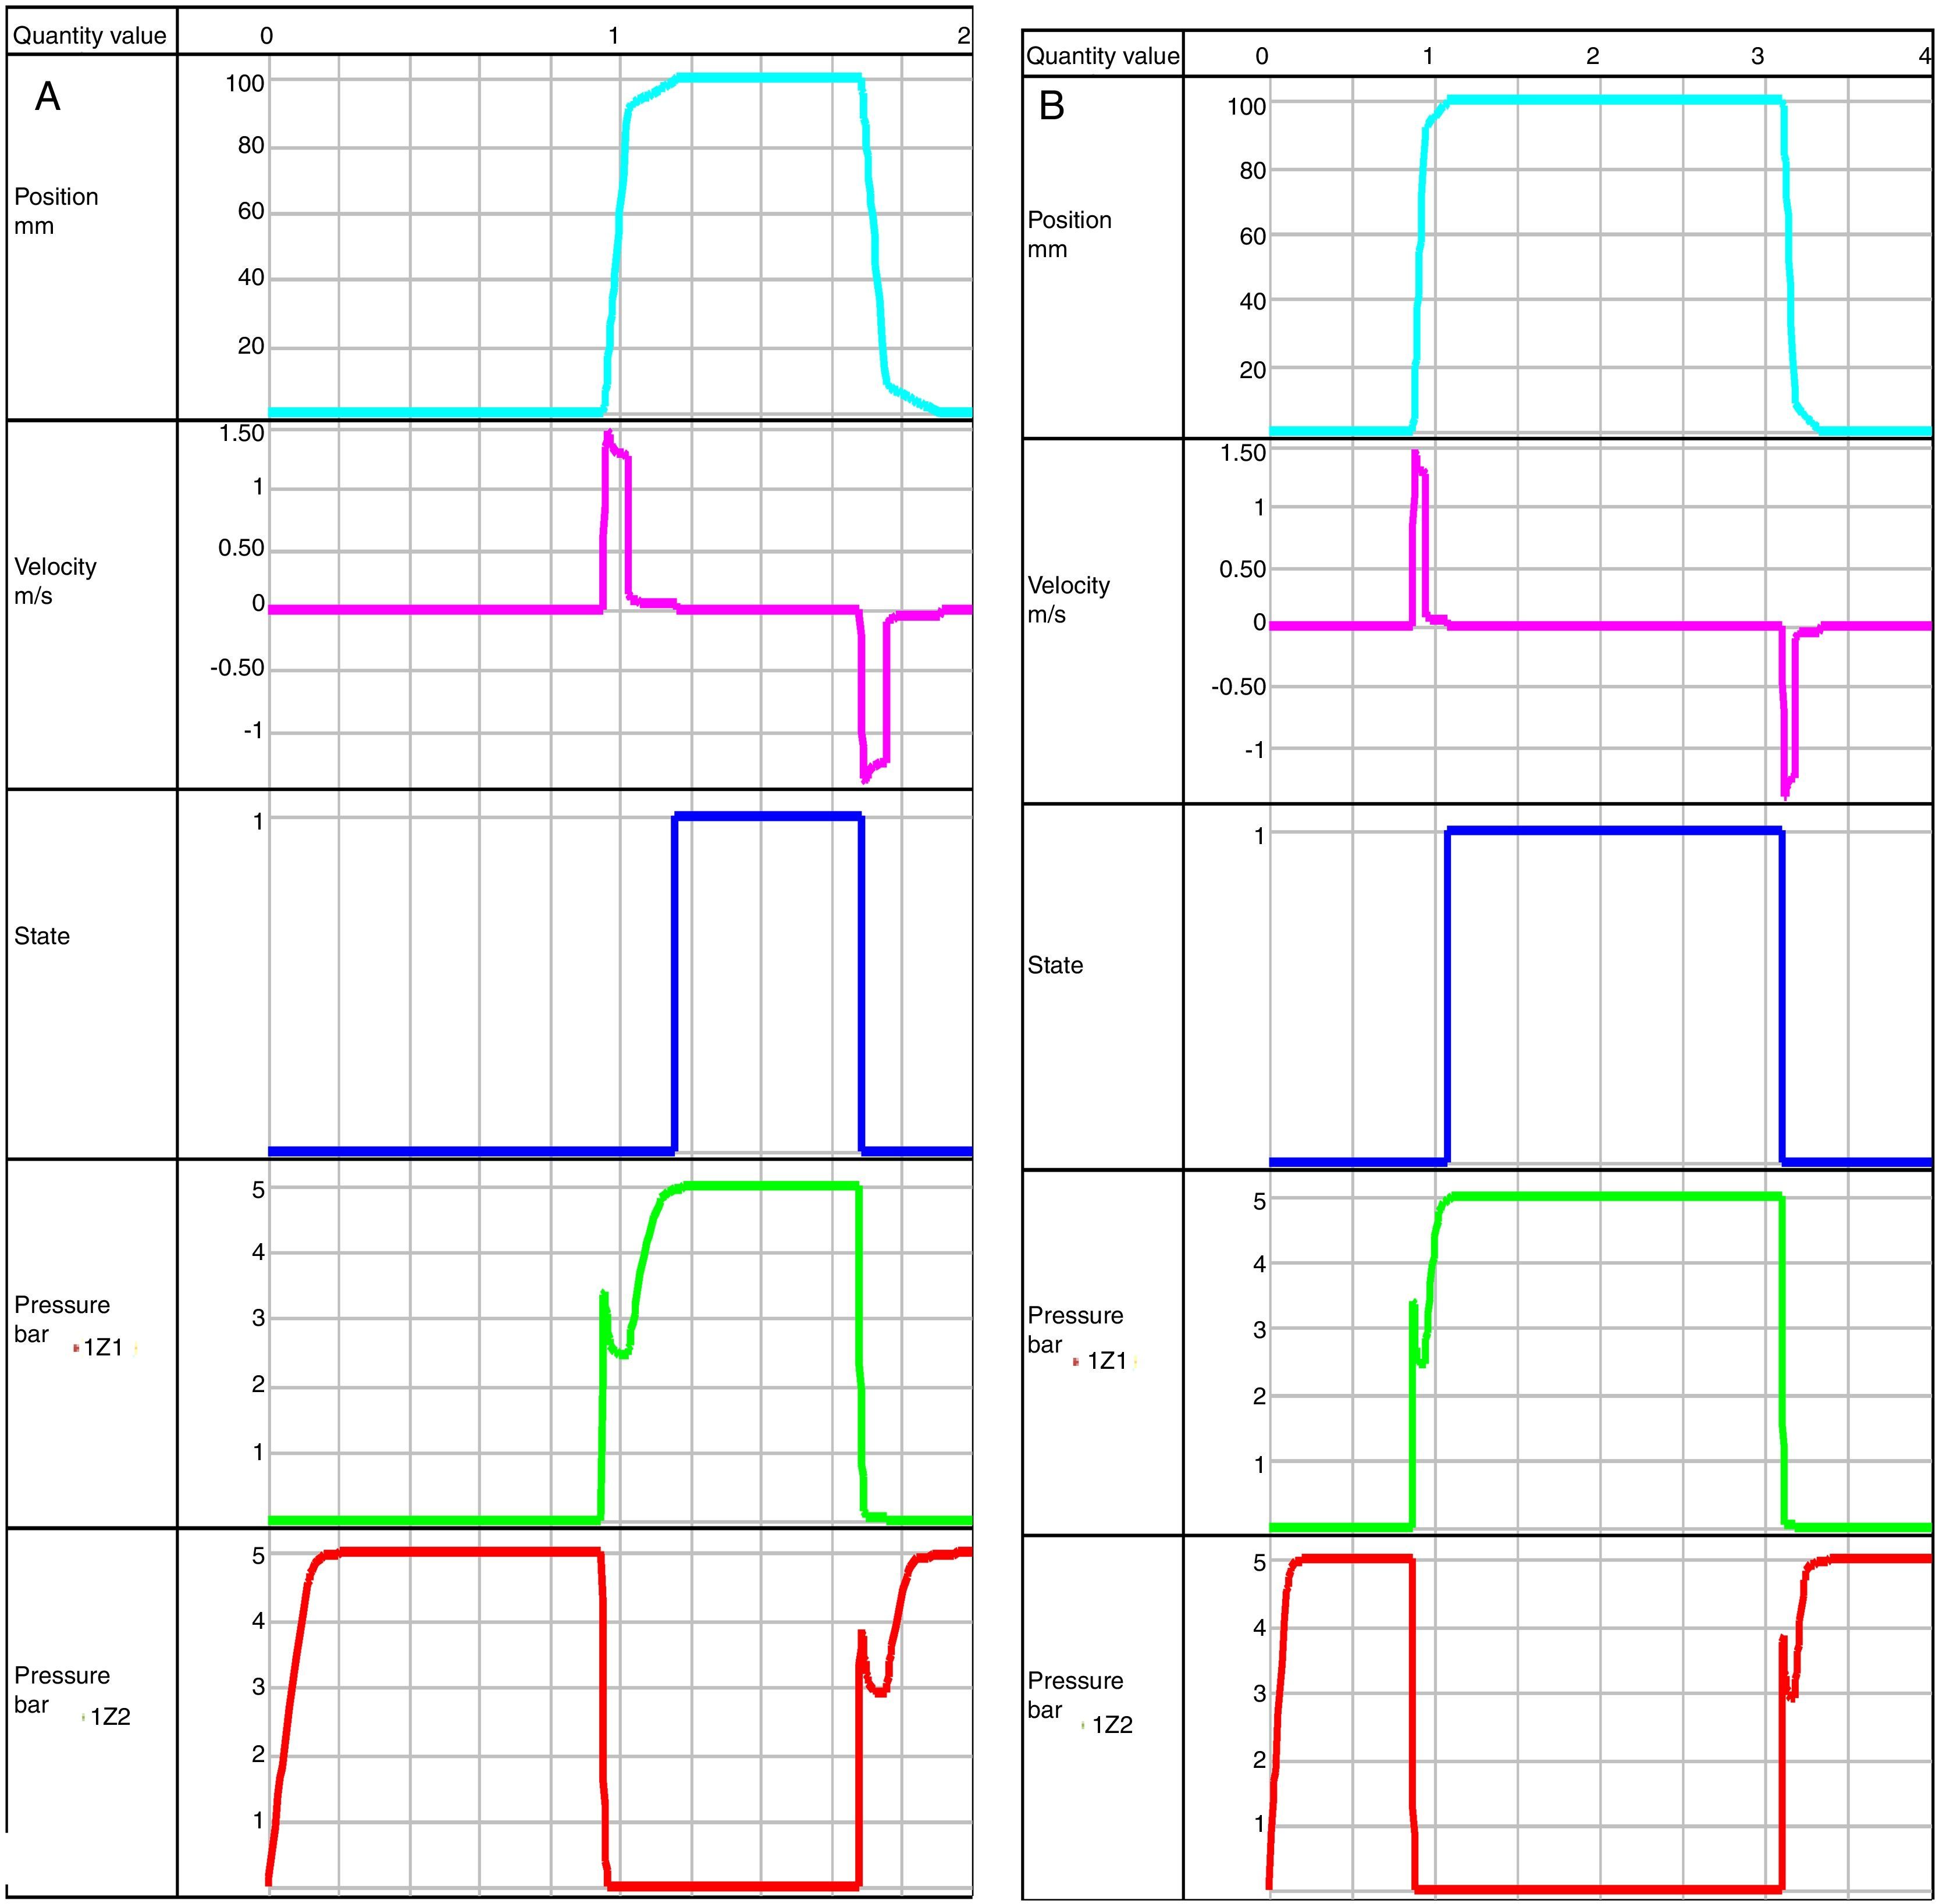Click the 1Z1 label in panel B
Image resolution: width=1939 pixels, height=1904 pixels.
pos(1107,1361)
